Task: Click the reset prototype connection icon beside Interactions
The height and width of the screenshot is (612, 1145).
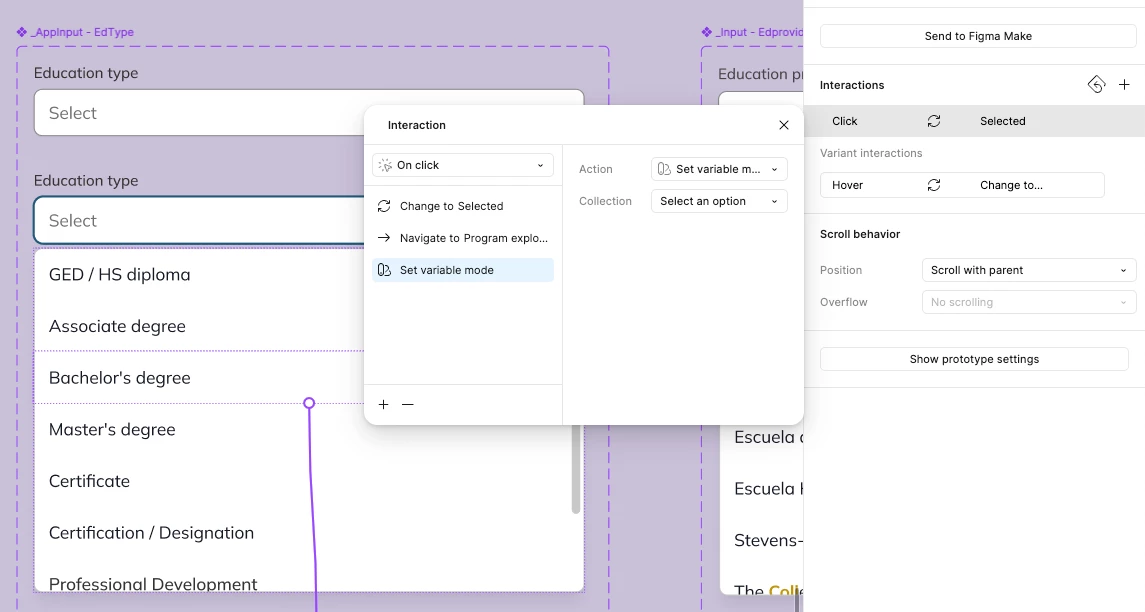Action: click(x=1096, y=85)
